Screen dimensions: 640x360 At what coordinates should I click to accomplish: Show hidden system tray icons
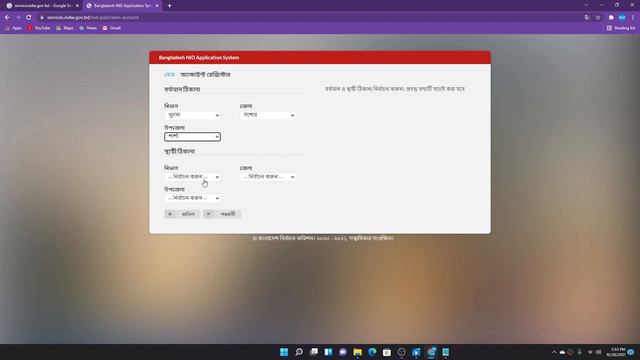pos(554,352)
